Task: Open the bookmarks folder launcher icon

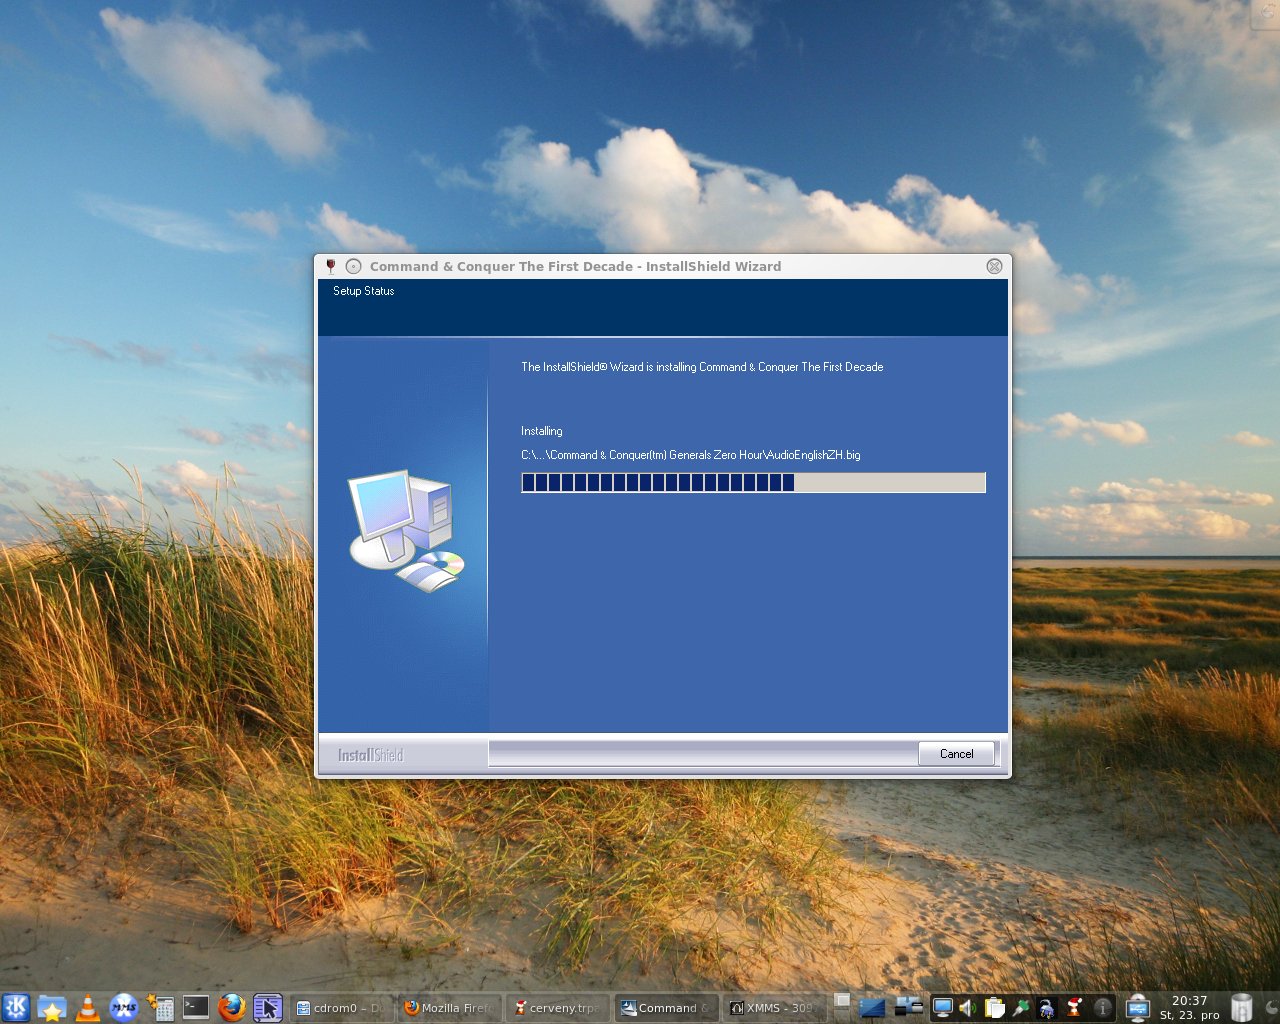Action: coord(52,1008)
